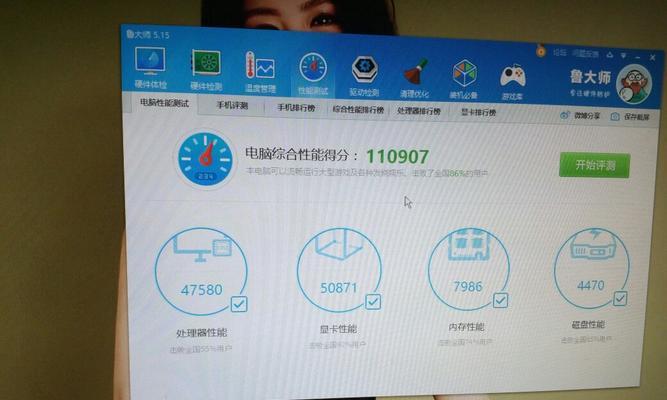Open 清理优化 broom icon
This screenshot has height=400, width=667.
tap(415, 72)
